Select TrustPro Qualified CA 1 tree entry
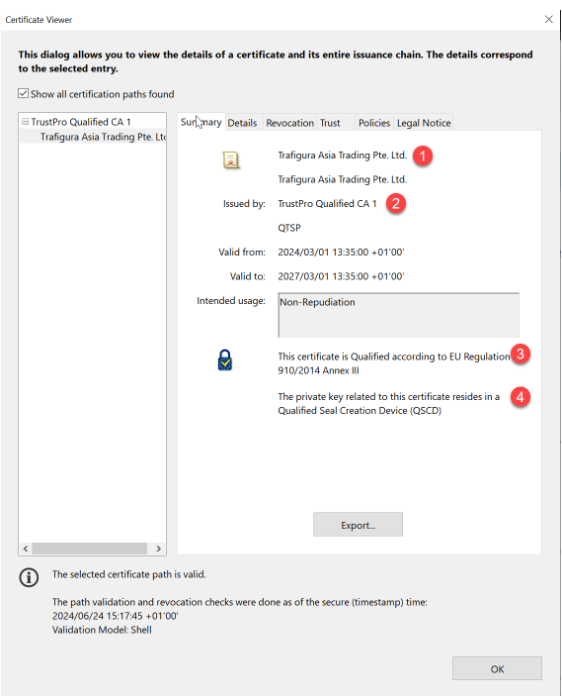562x696 pixels. [x=81, y=122]
